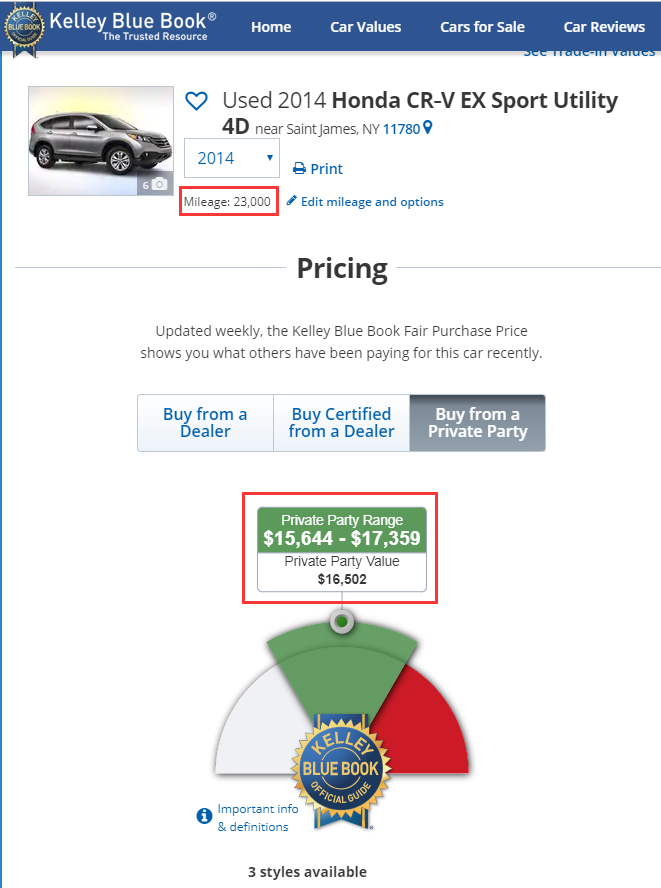Save car with the heart icon
The width and height of the screenshot is (661, 888).
[197, 101]
